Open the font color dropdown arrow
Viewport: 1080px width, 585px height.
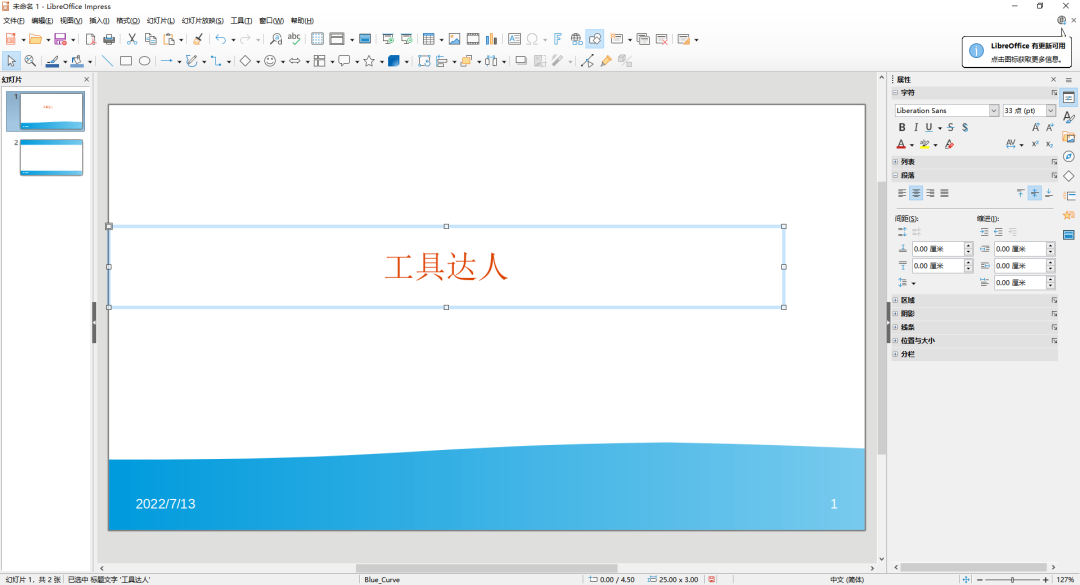point(912,145)
